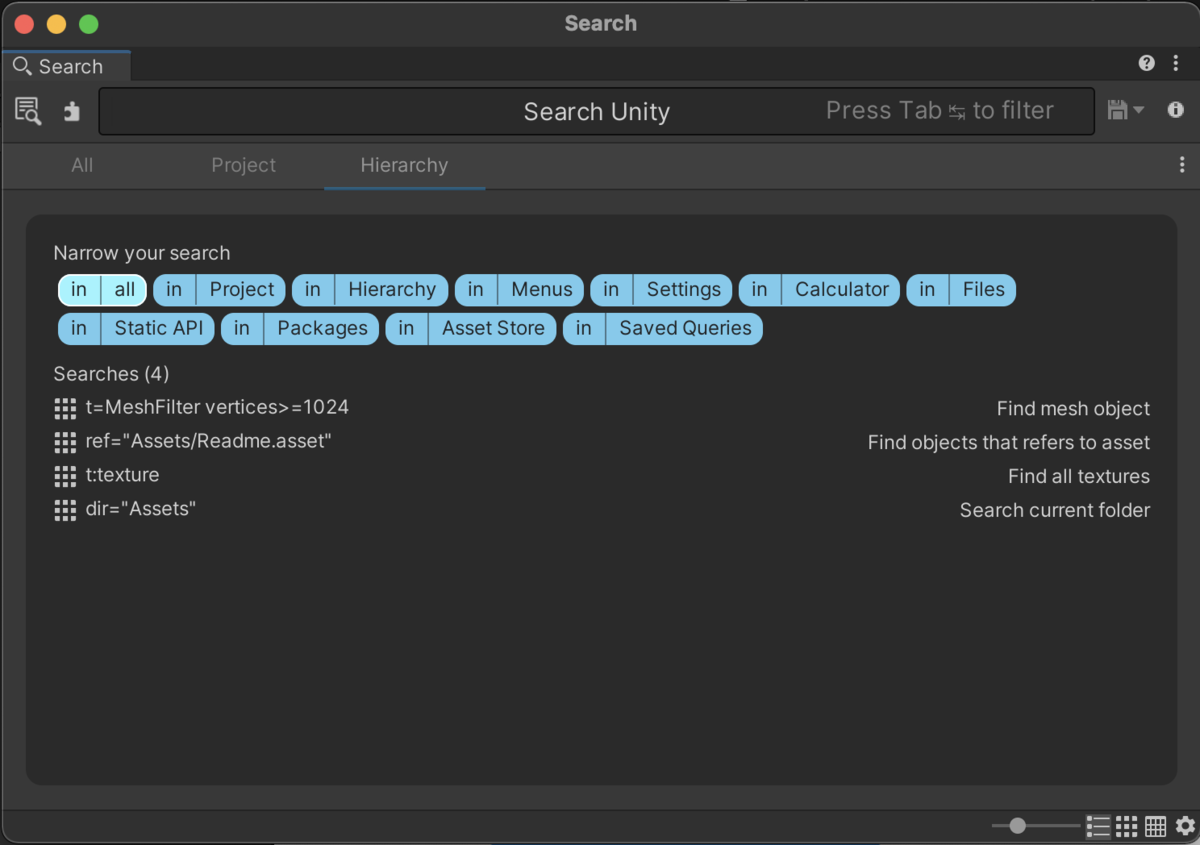Click the item size slider handle

tap(1018, 826)
